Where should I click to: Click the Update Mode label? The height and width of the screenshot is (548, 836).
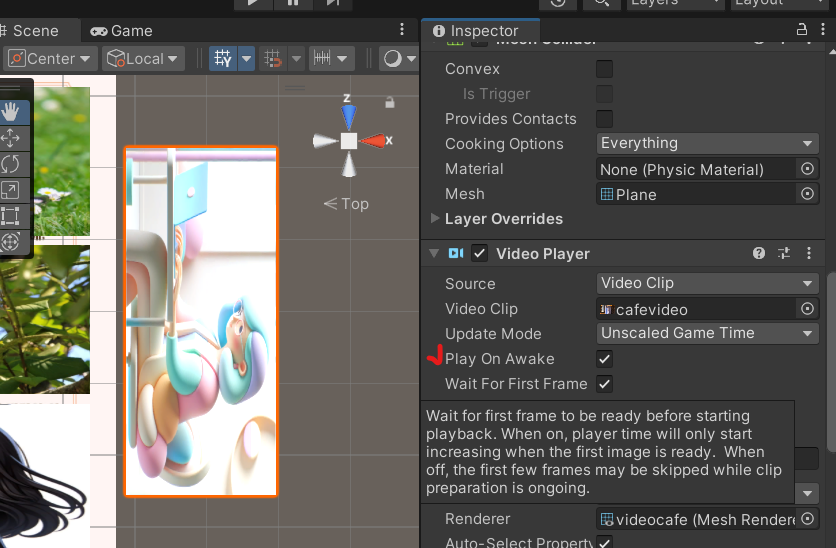pos(493,334)
